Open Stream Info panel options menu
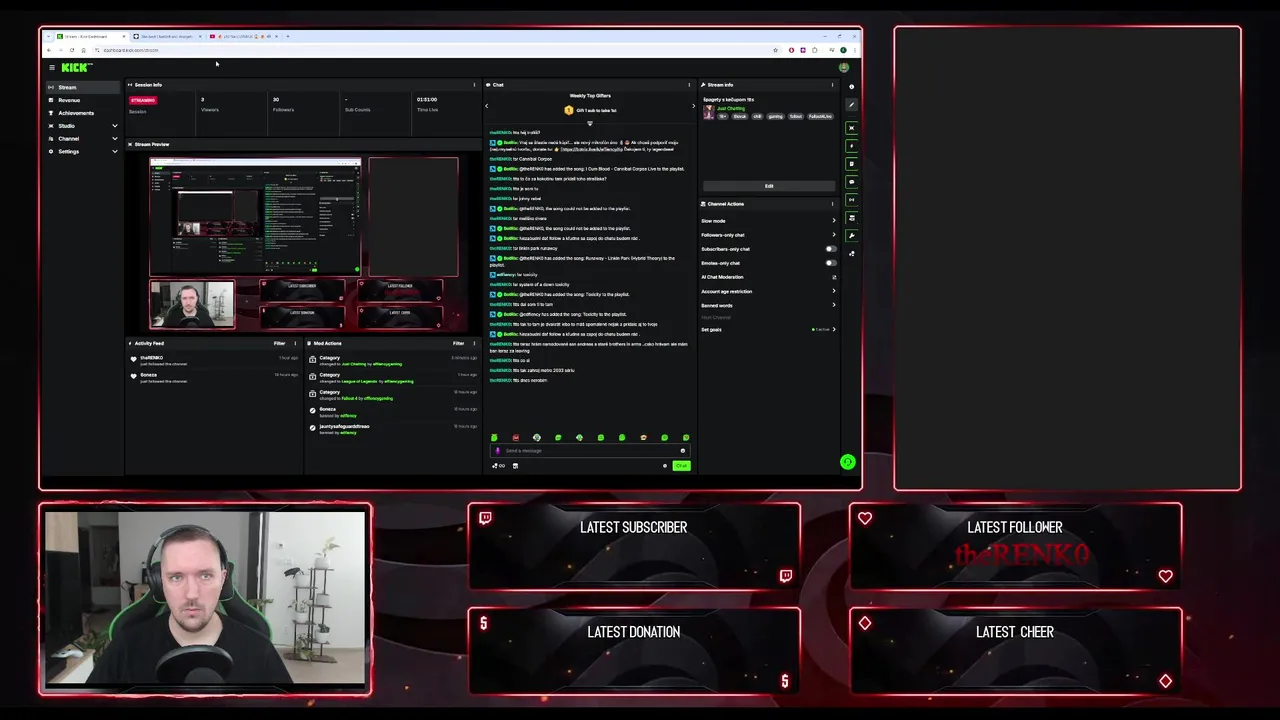Screen dimensions: 1280x720 pos(832,85)
